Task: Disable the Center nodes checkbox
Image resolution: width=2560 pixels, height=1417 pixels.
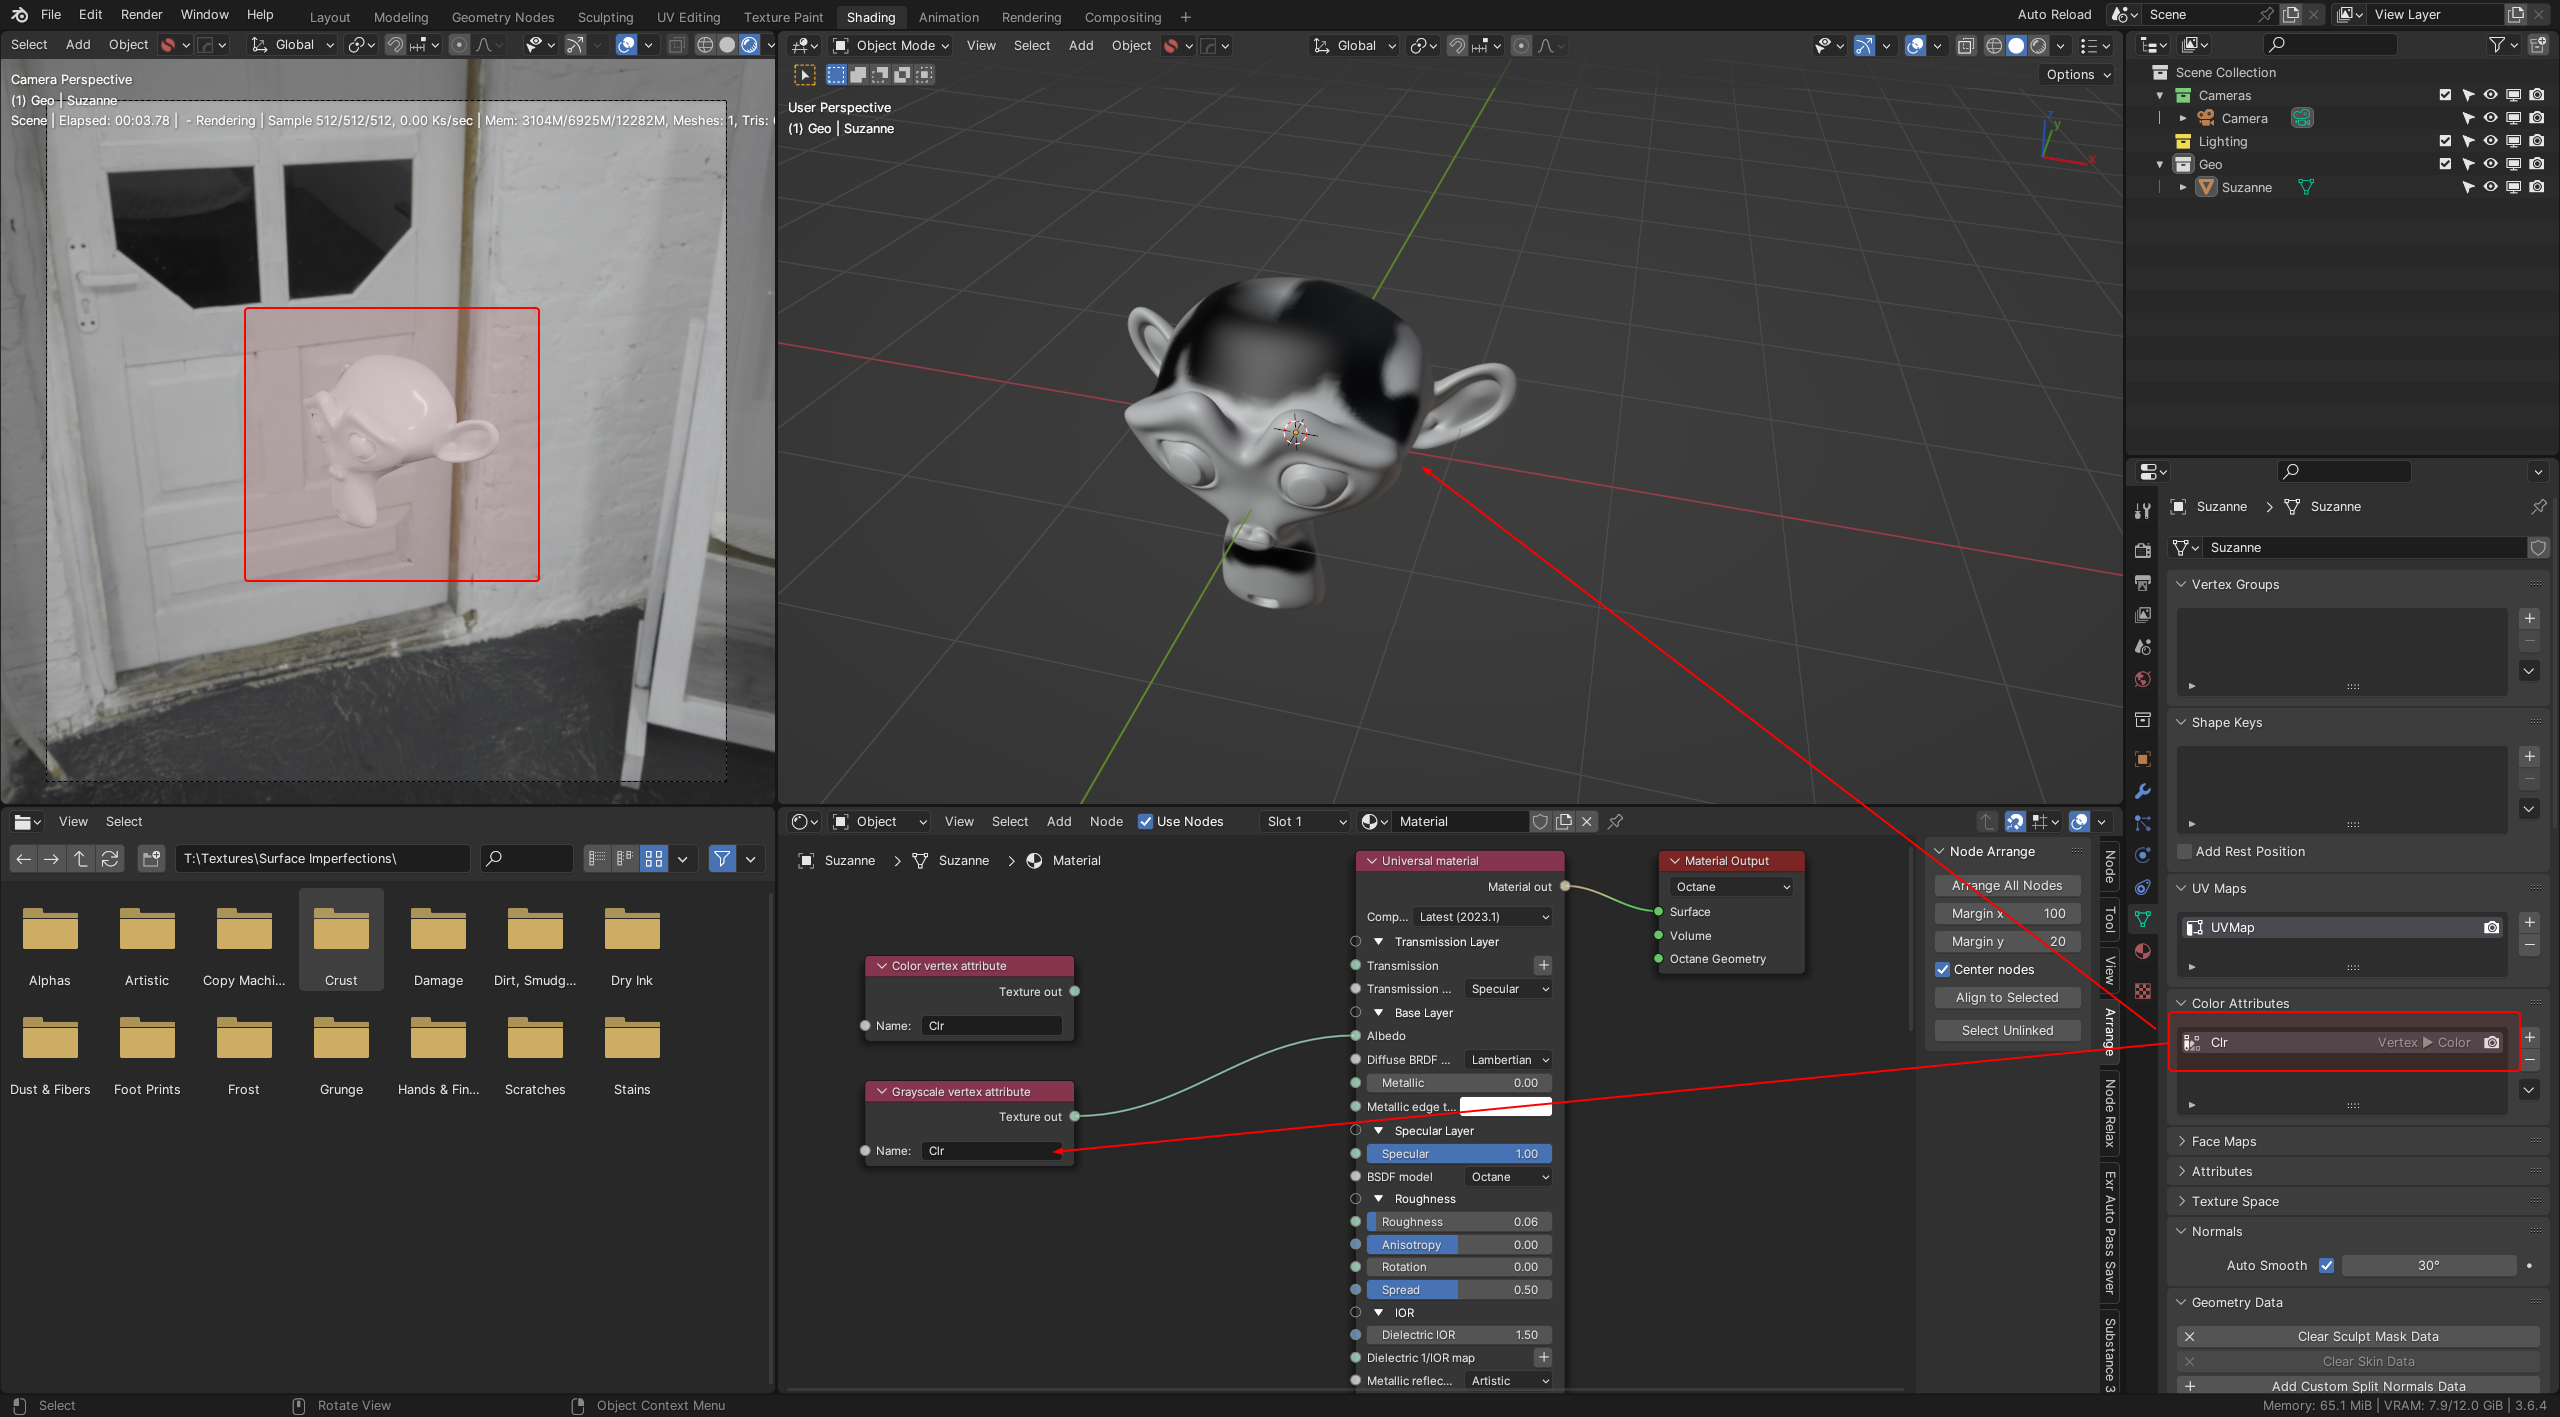Action: [1943, 969]
